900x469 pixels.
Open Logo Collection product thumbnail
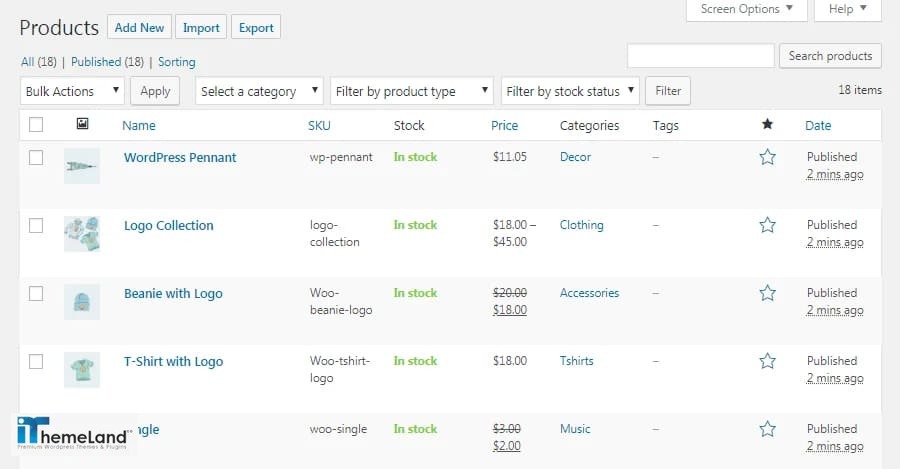tap(82, 234)
